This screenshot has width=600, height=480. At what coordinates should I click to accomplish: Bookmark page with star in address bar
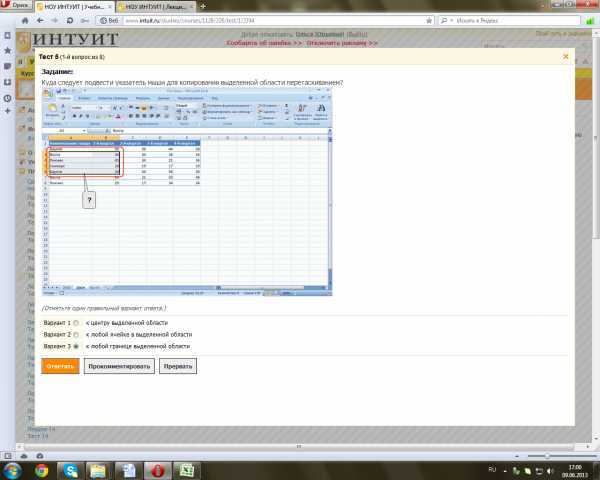[x=429, y=20]
